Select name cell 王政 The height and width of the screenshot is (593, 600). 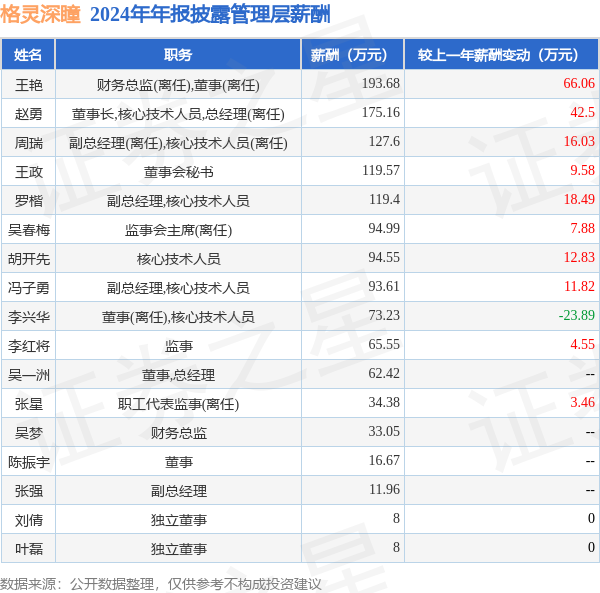(x=29, y=172)
